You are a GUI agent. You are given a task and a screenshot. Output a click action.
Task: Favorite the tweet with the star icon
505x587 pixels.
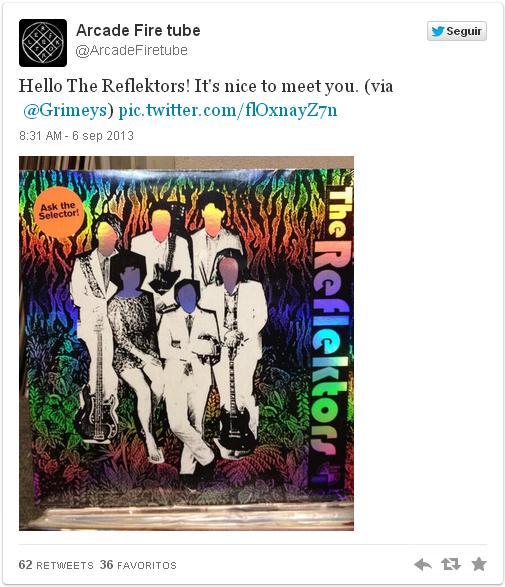[479, 564]
